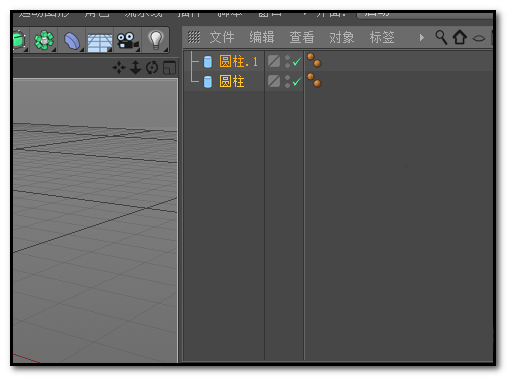
Task: Open the deformer tool flyout corner arrow
Action: point(82,50)
